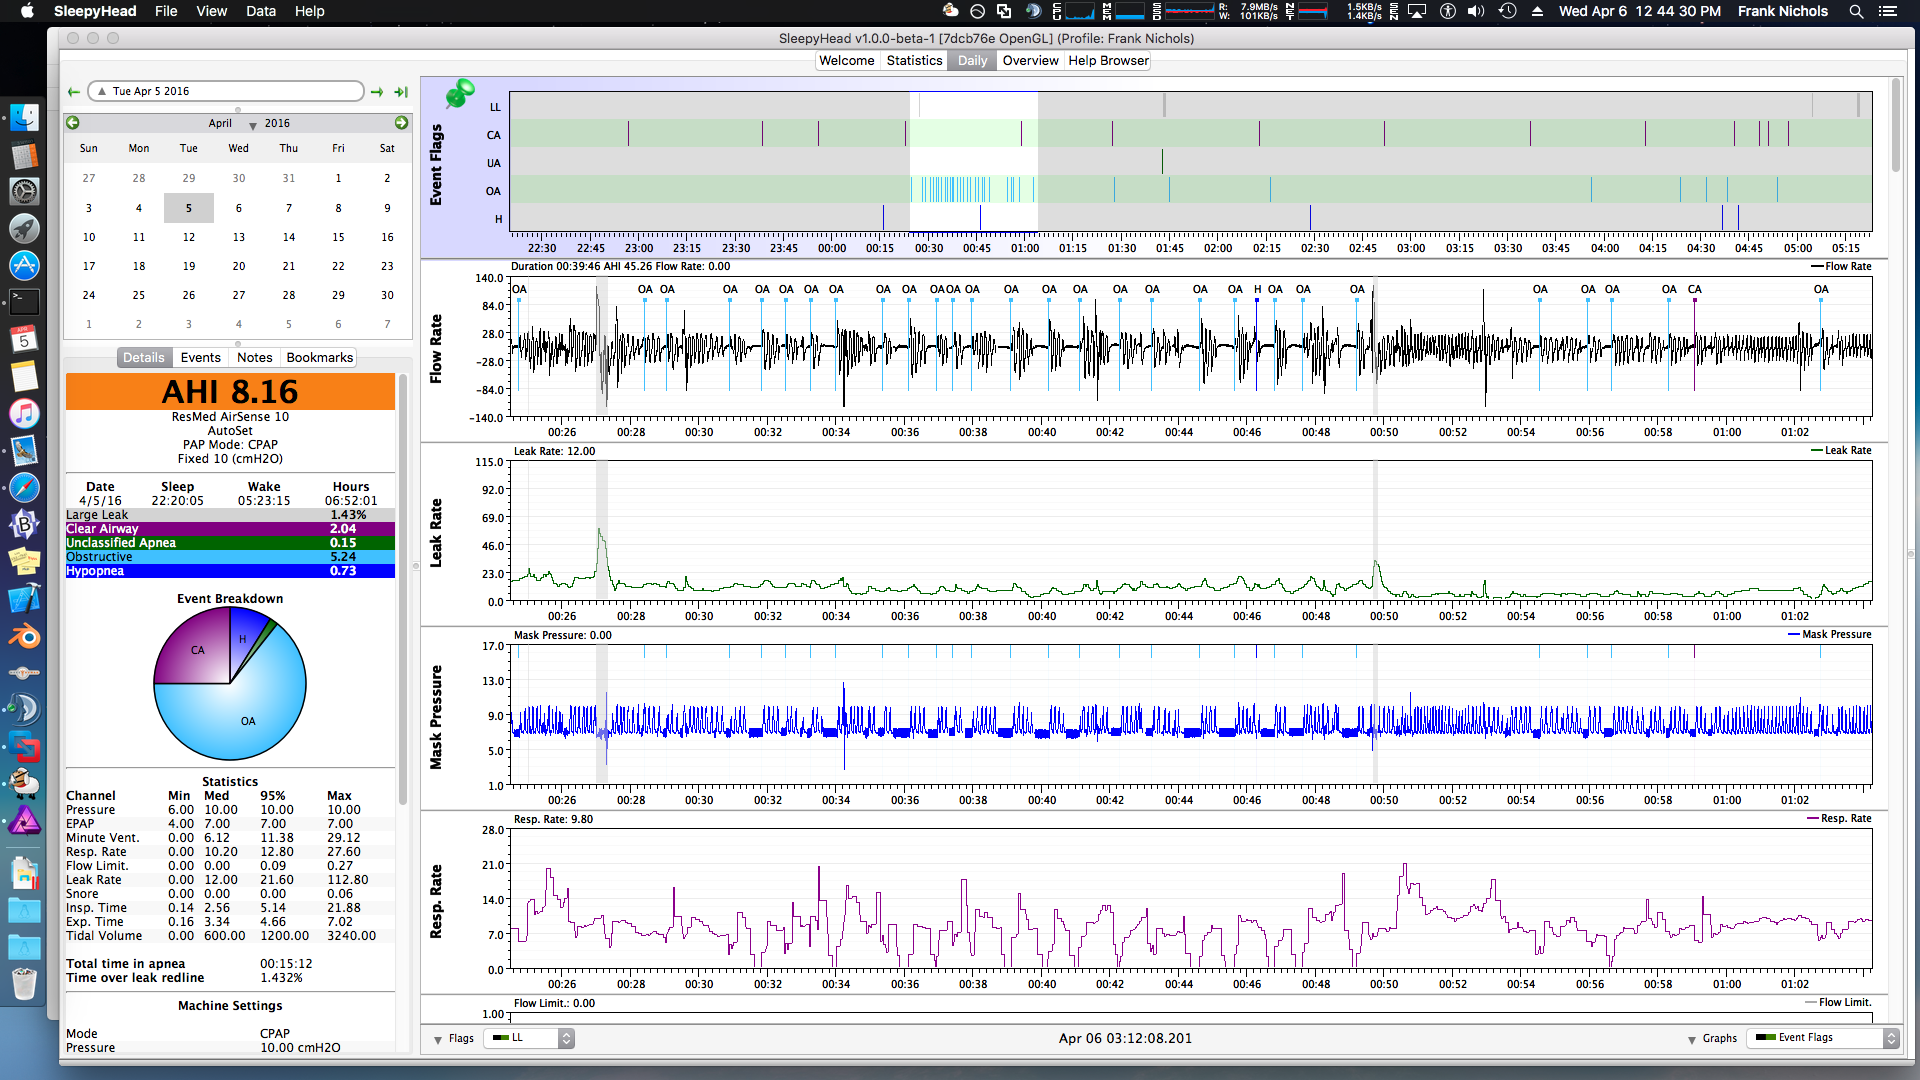Click the green pin on Event Flags
1920x1080 pixels.
[x=459, y=94]
